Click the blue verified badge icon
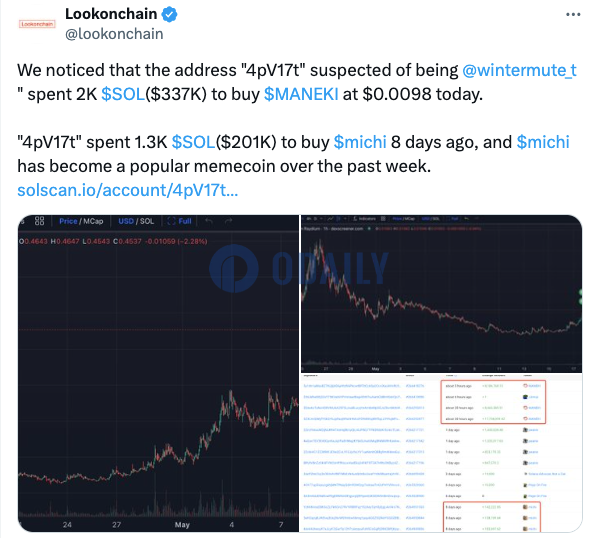The height and width of the screenshot is (538, 598). pos(169,14)
